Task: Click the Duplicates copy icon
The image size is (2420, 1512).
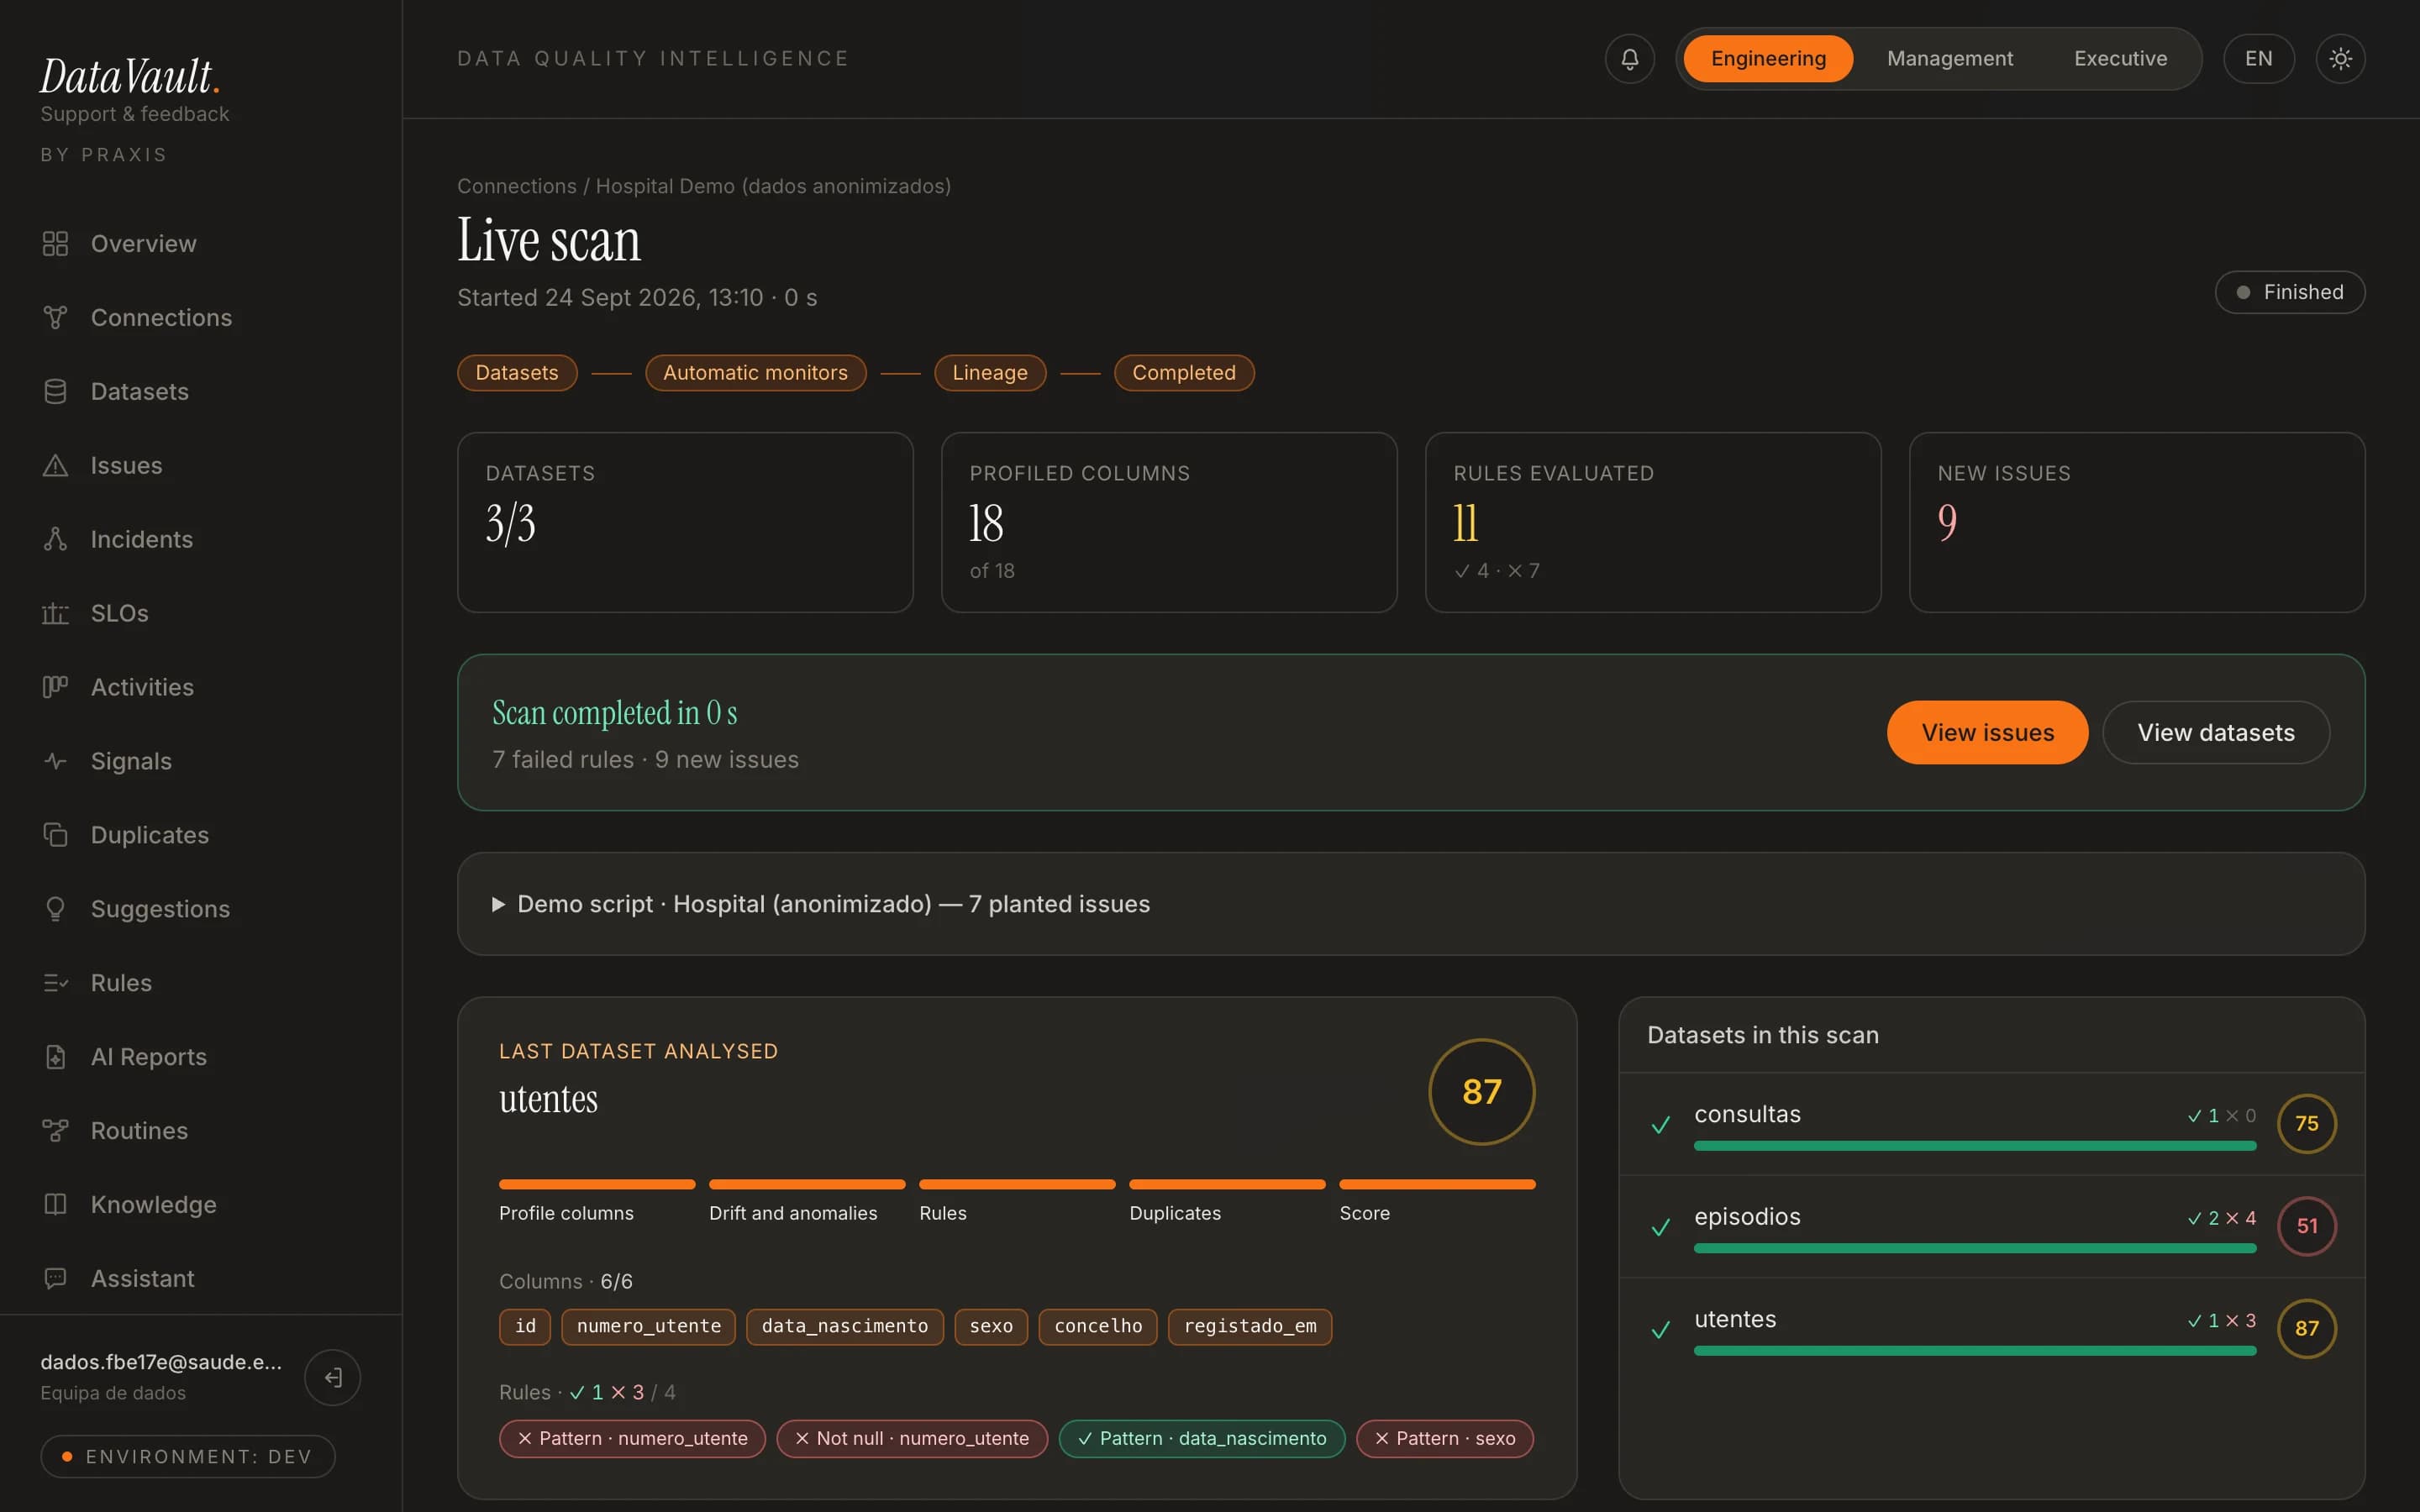Action: point(55,835)
